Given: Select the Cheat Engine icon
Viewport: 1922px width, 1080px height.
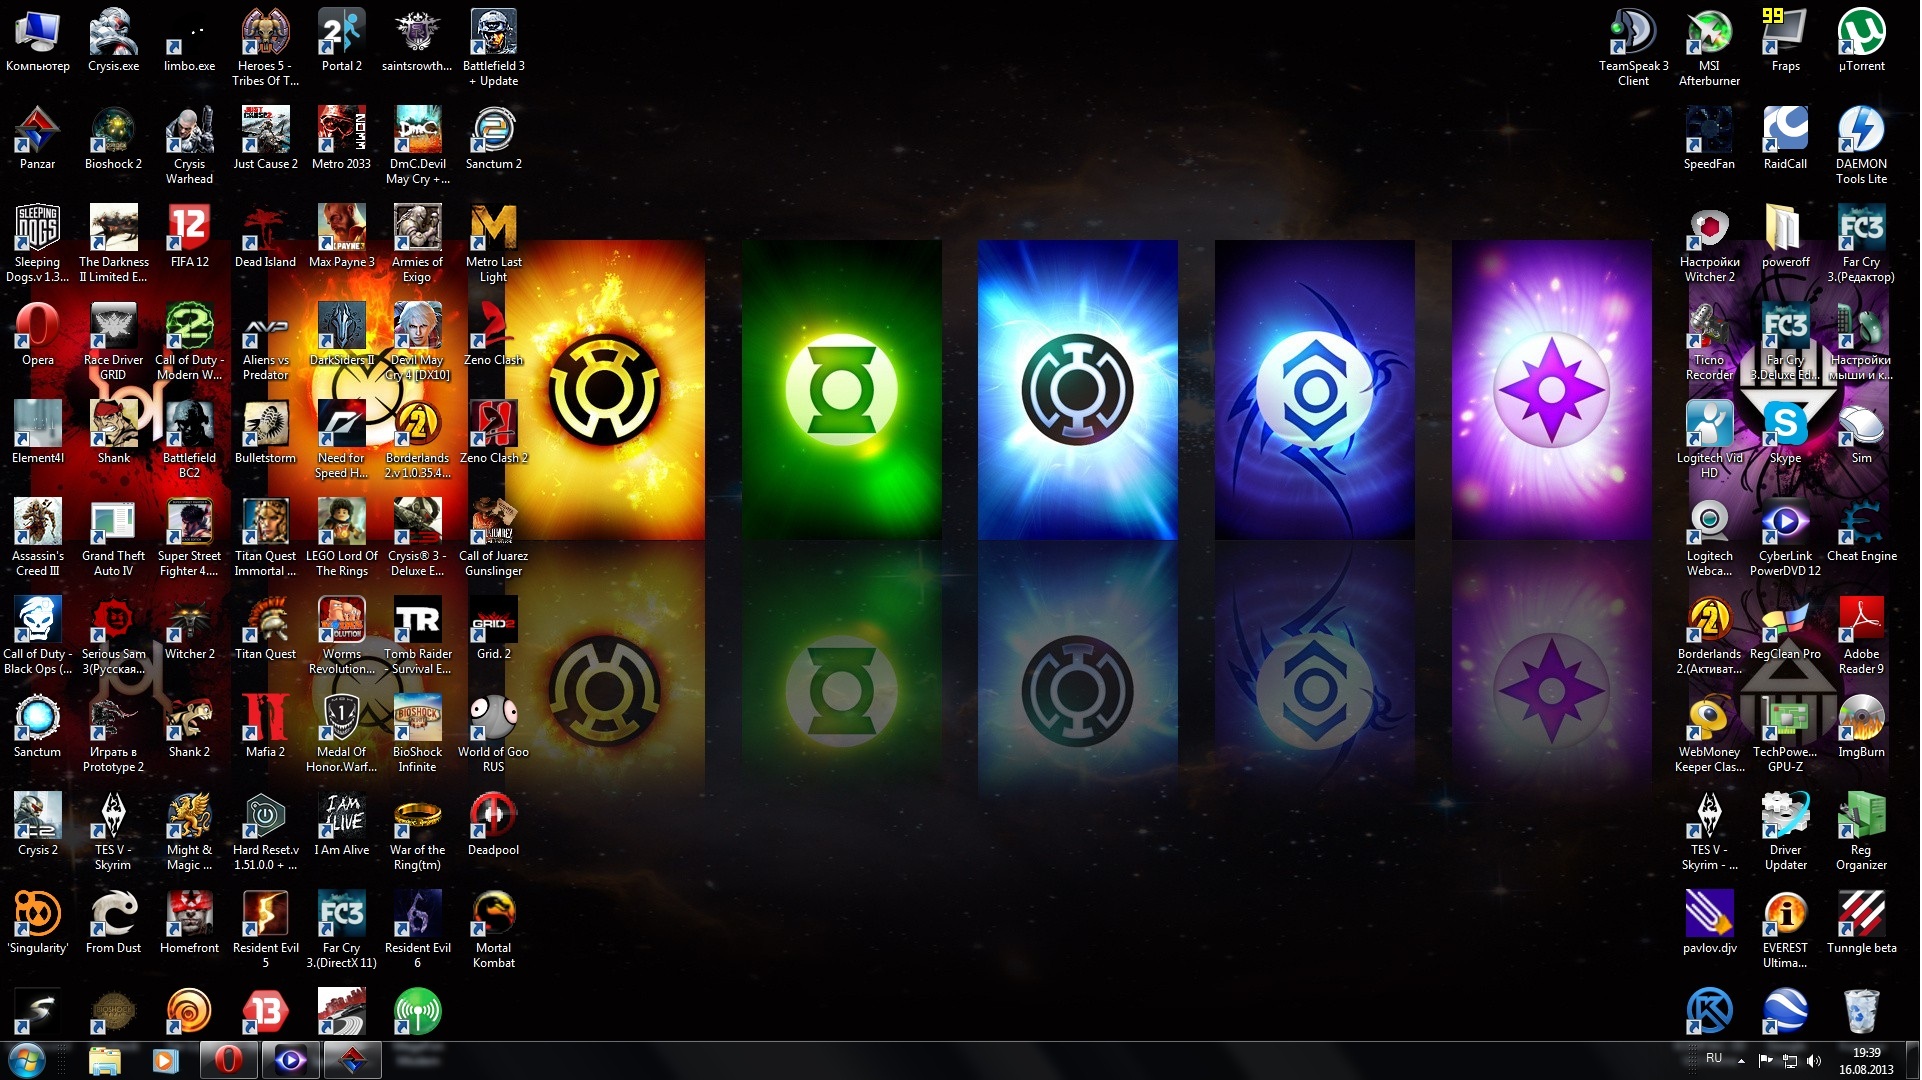Looking at the screenshot, I should (1861, 531).
